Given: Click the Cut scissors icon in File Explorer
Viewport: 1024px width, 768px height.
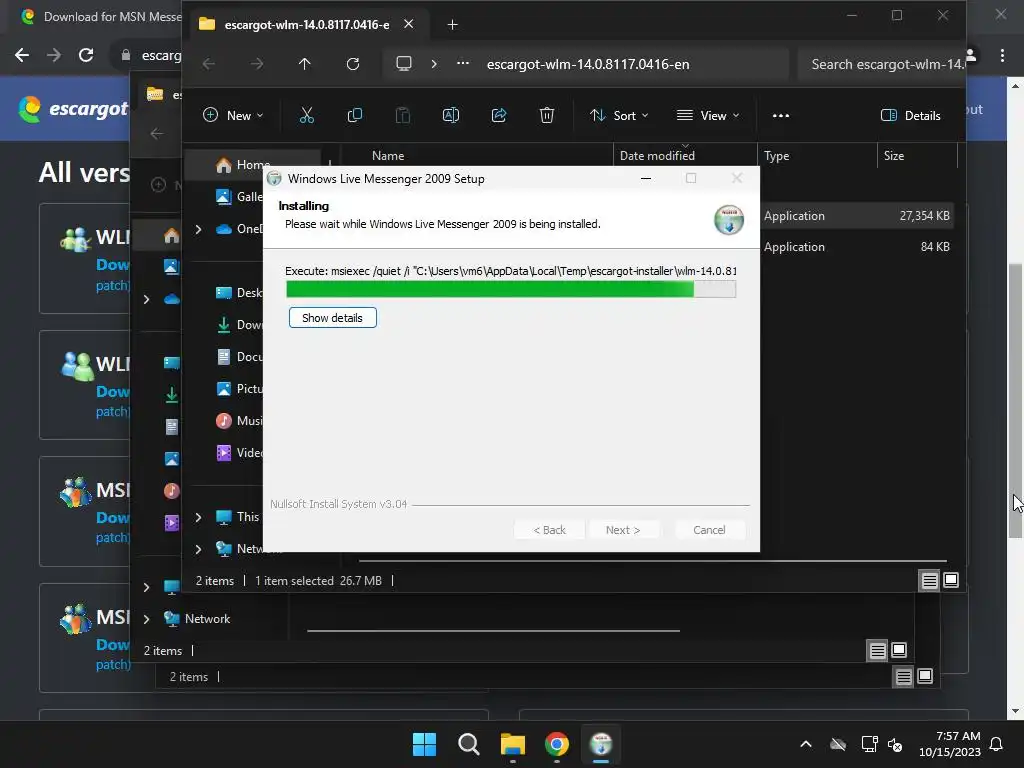Looking at the screenshot, I should 306,116.
